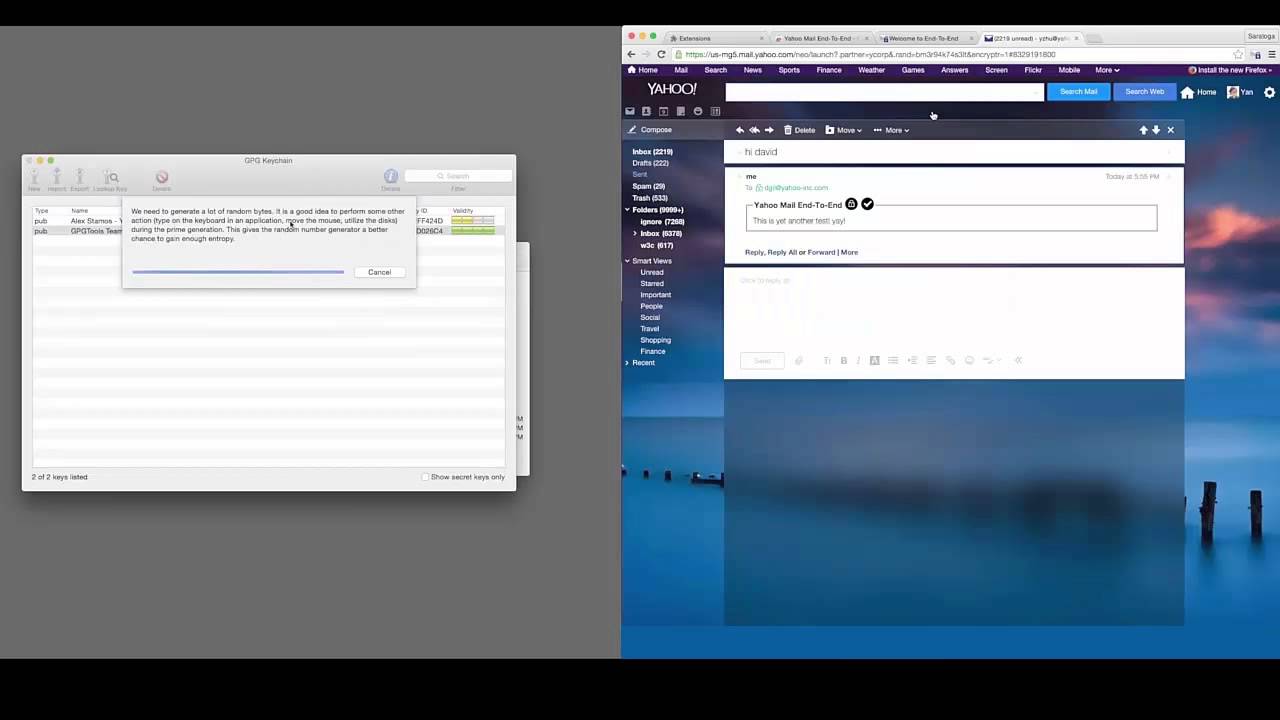Click the browser back arrow
Image resolution: width=1280 pixels, height=720 pixels.
point(631,54)
